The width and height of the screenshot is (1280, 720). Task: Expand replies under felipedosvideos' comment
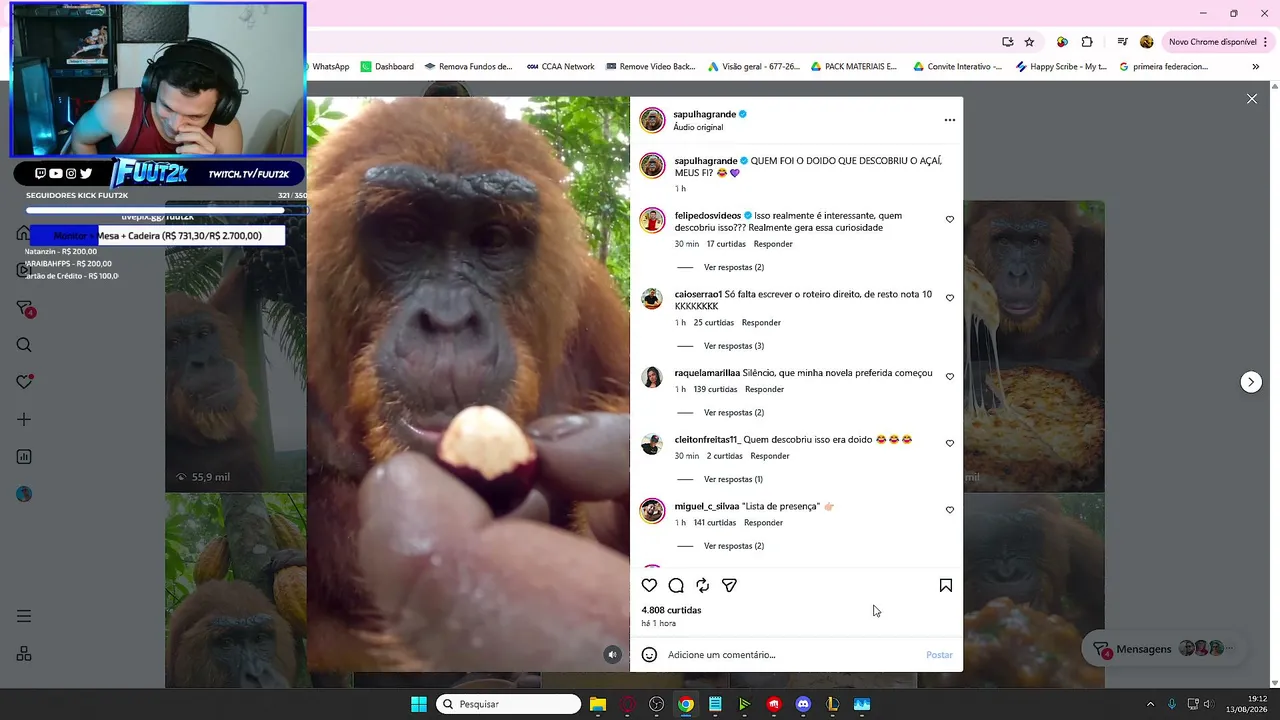[x=733, y=267]
